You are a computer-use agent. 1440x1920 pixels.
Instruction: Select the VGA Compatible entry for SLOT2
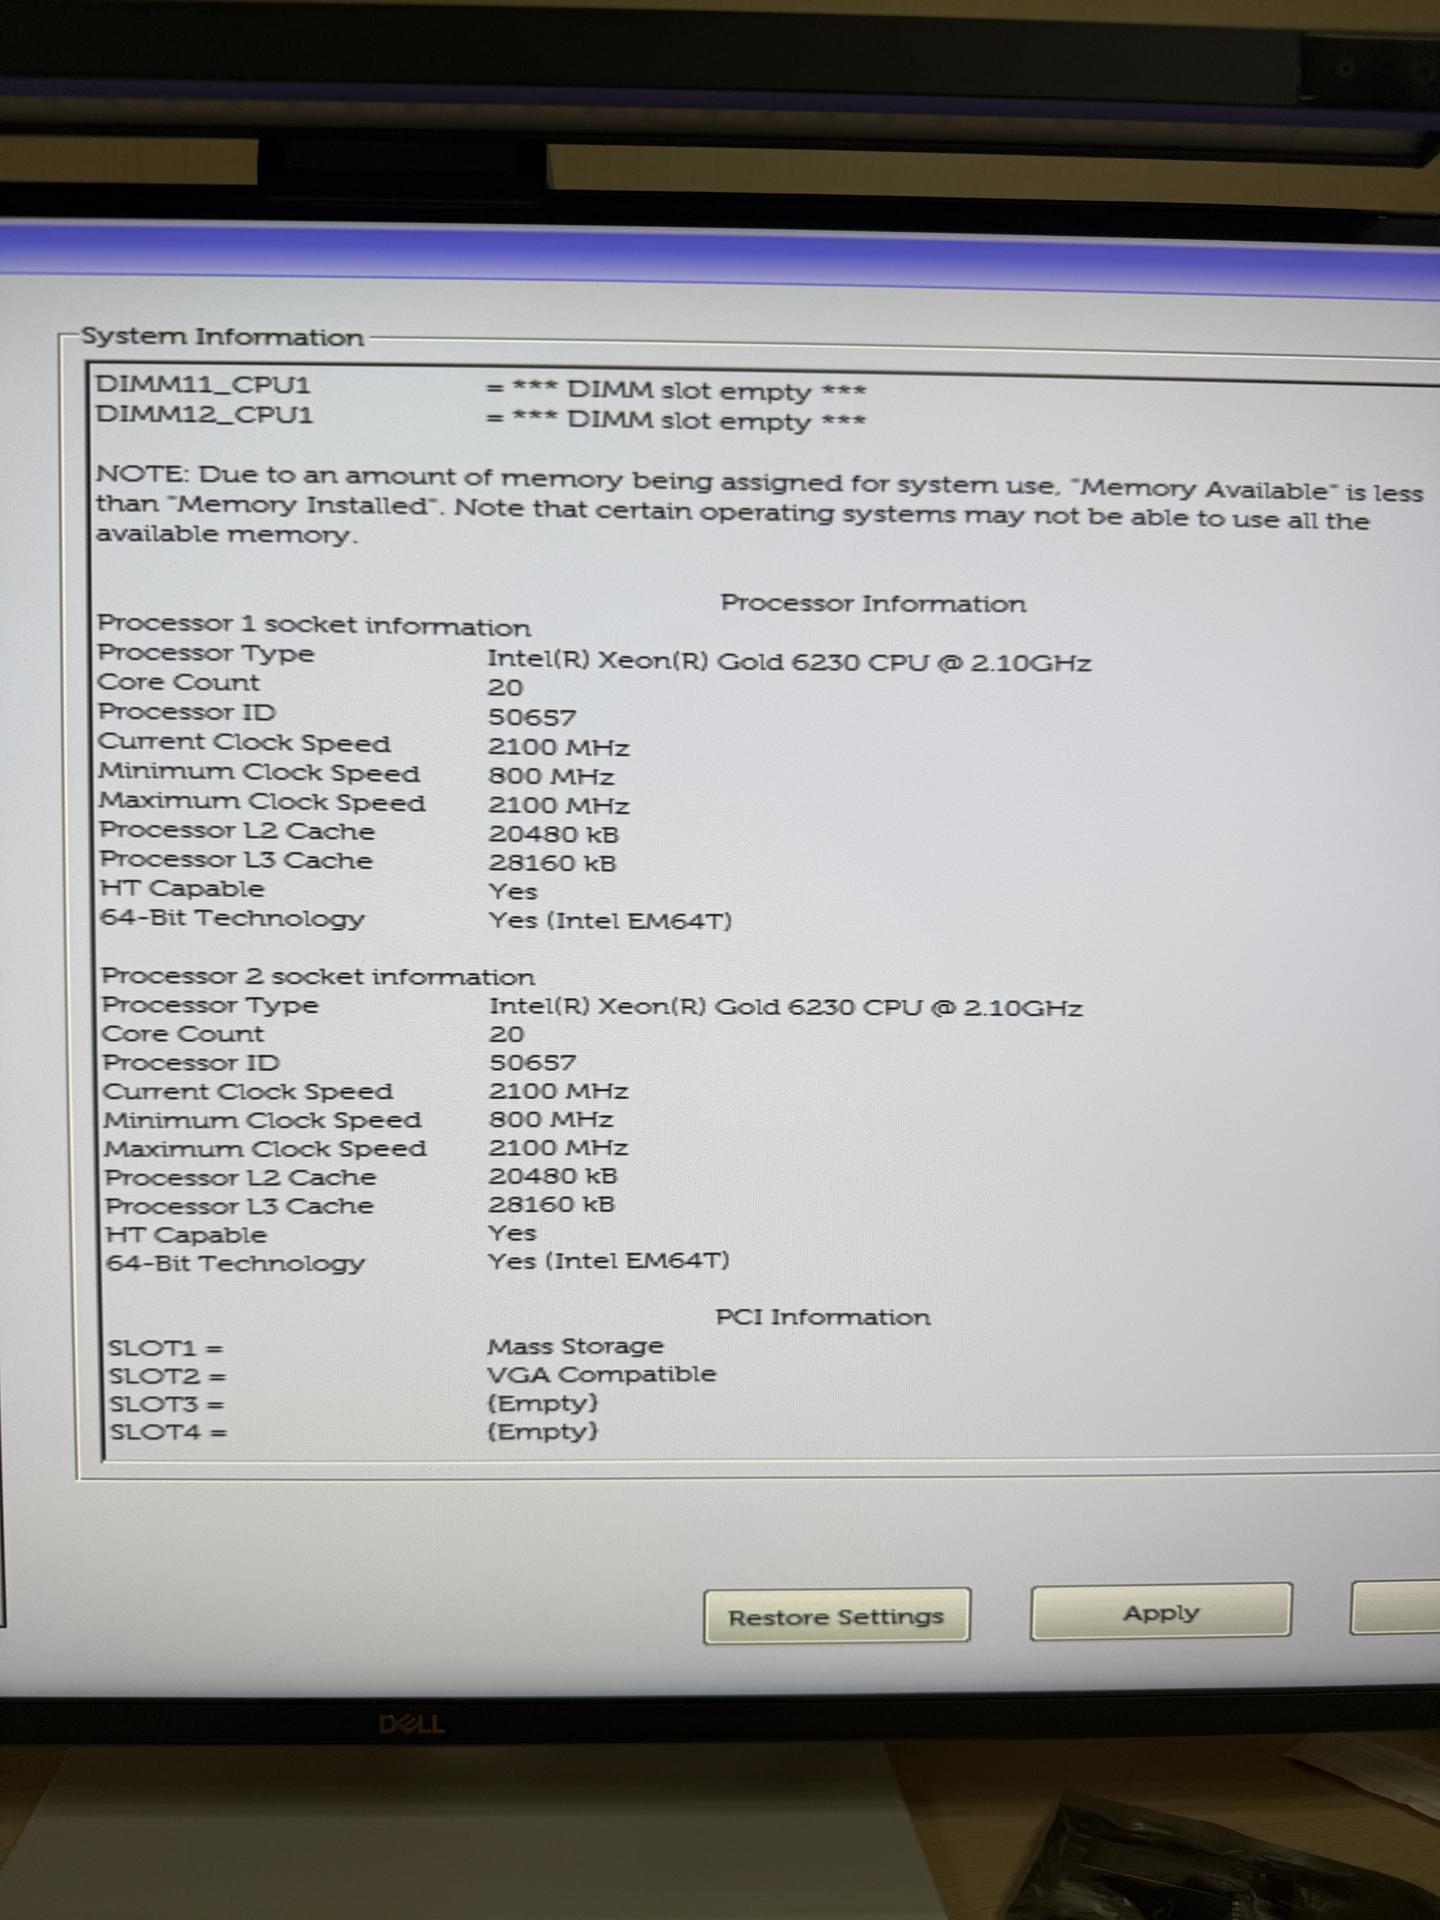click(x=602, y=1374)
